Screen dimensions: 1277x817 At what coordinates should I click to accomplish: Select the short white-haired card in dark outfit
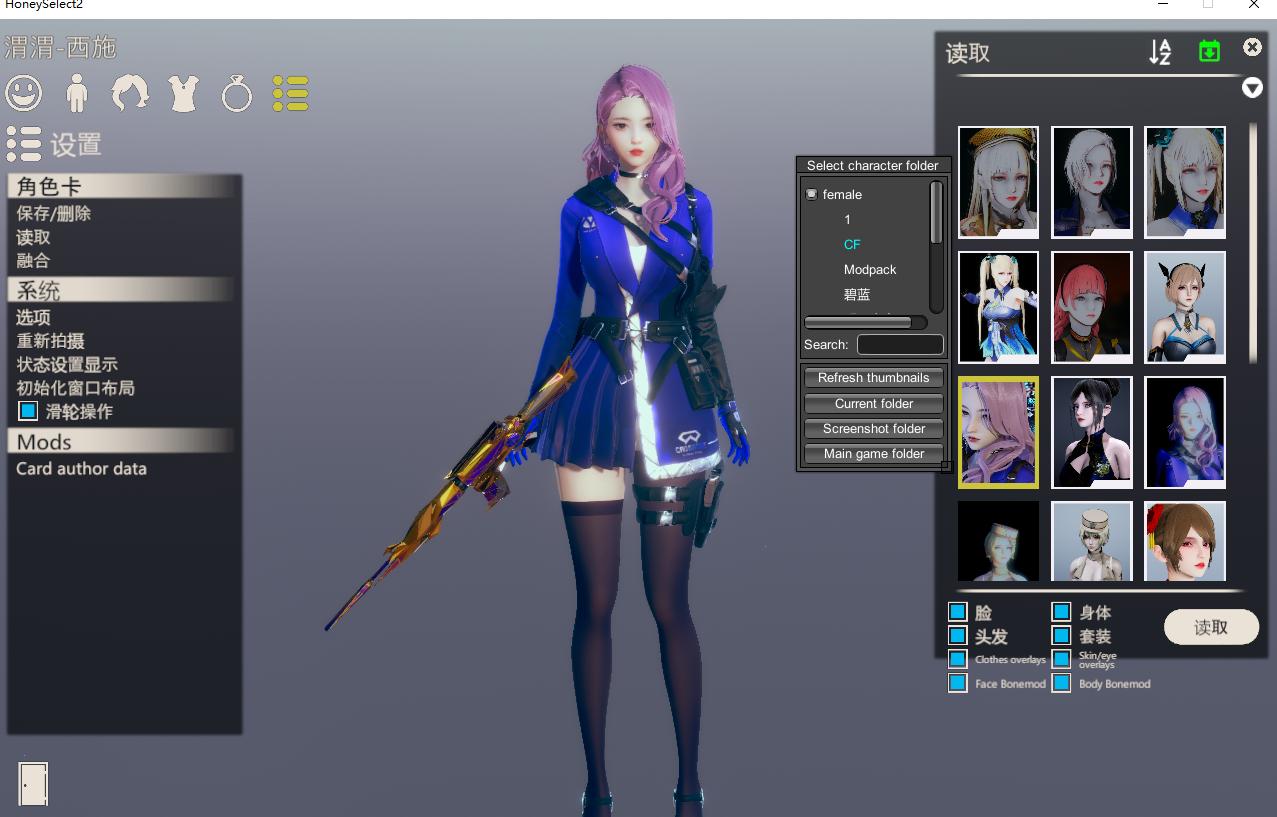coord(1092,182)
